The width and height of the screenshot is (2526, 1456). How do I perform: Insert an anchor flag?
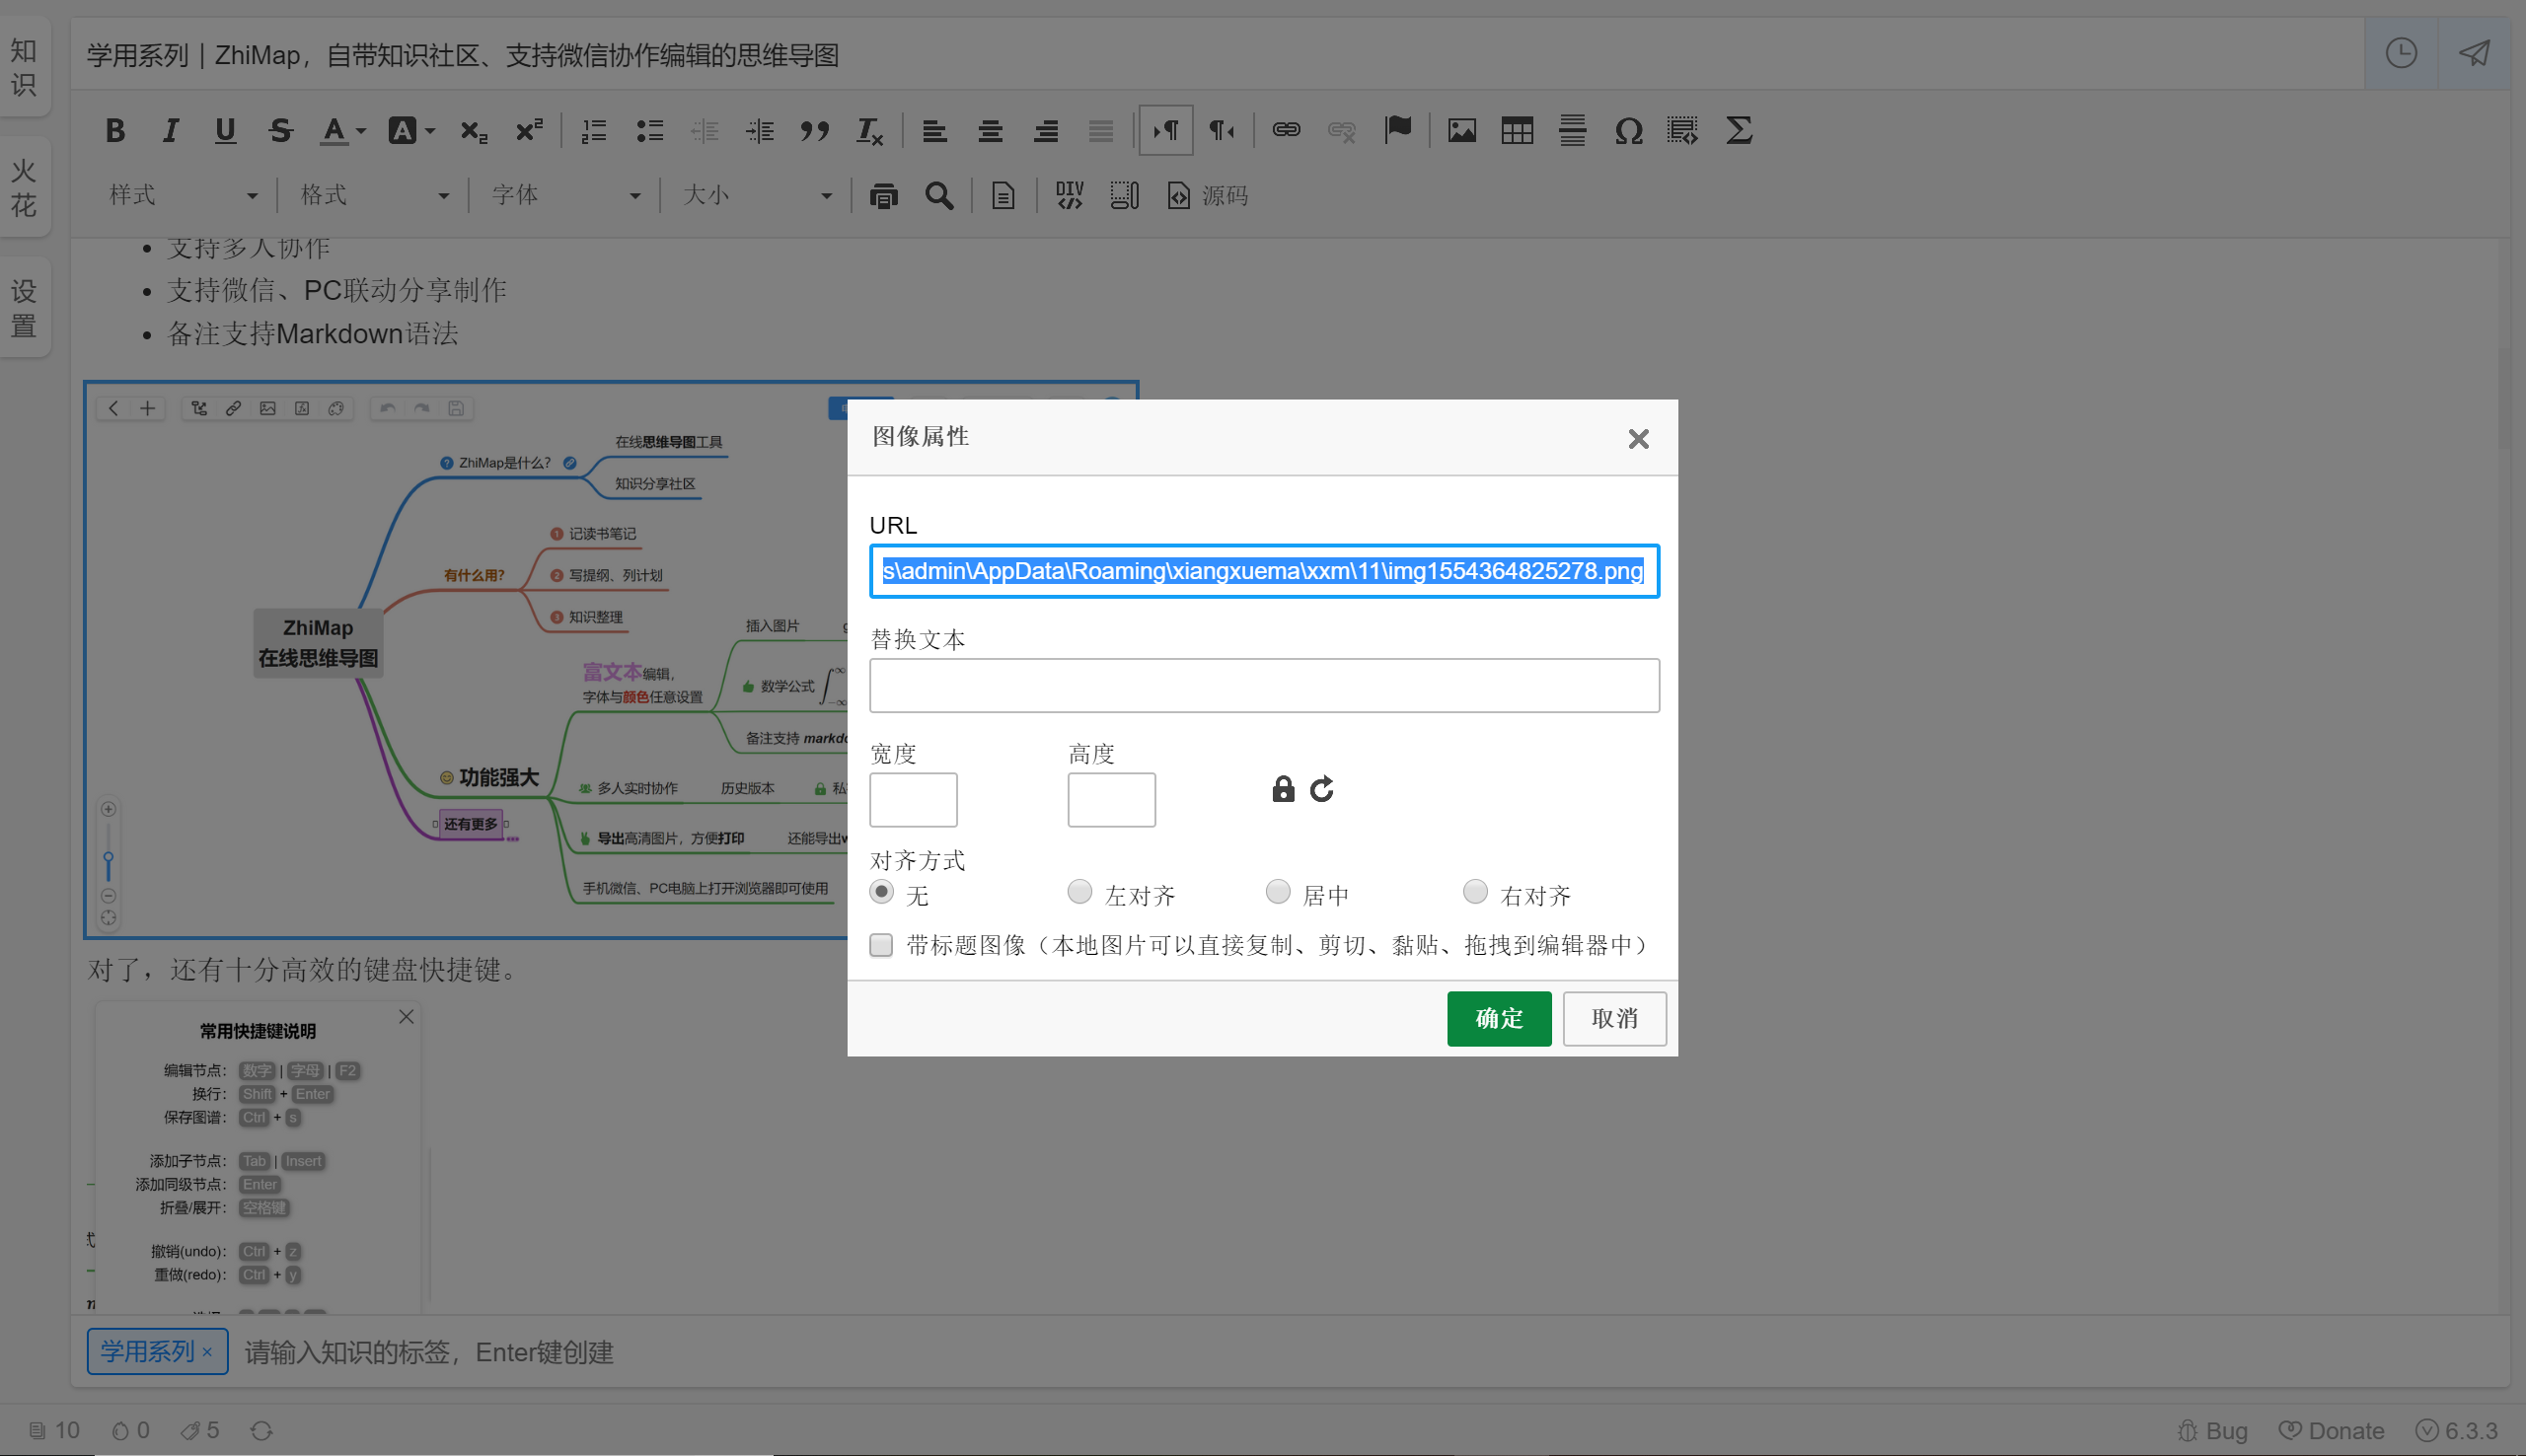(1397, 131)
